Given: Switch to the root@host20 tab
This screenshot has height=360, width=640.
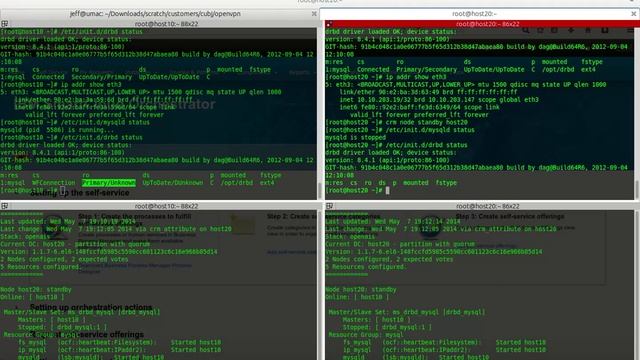Looking at the screenshot, I should (x=475, y=13).
